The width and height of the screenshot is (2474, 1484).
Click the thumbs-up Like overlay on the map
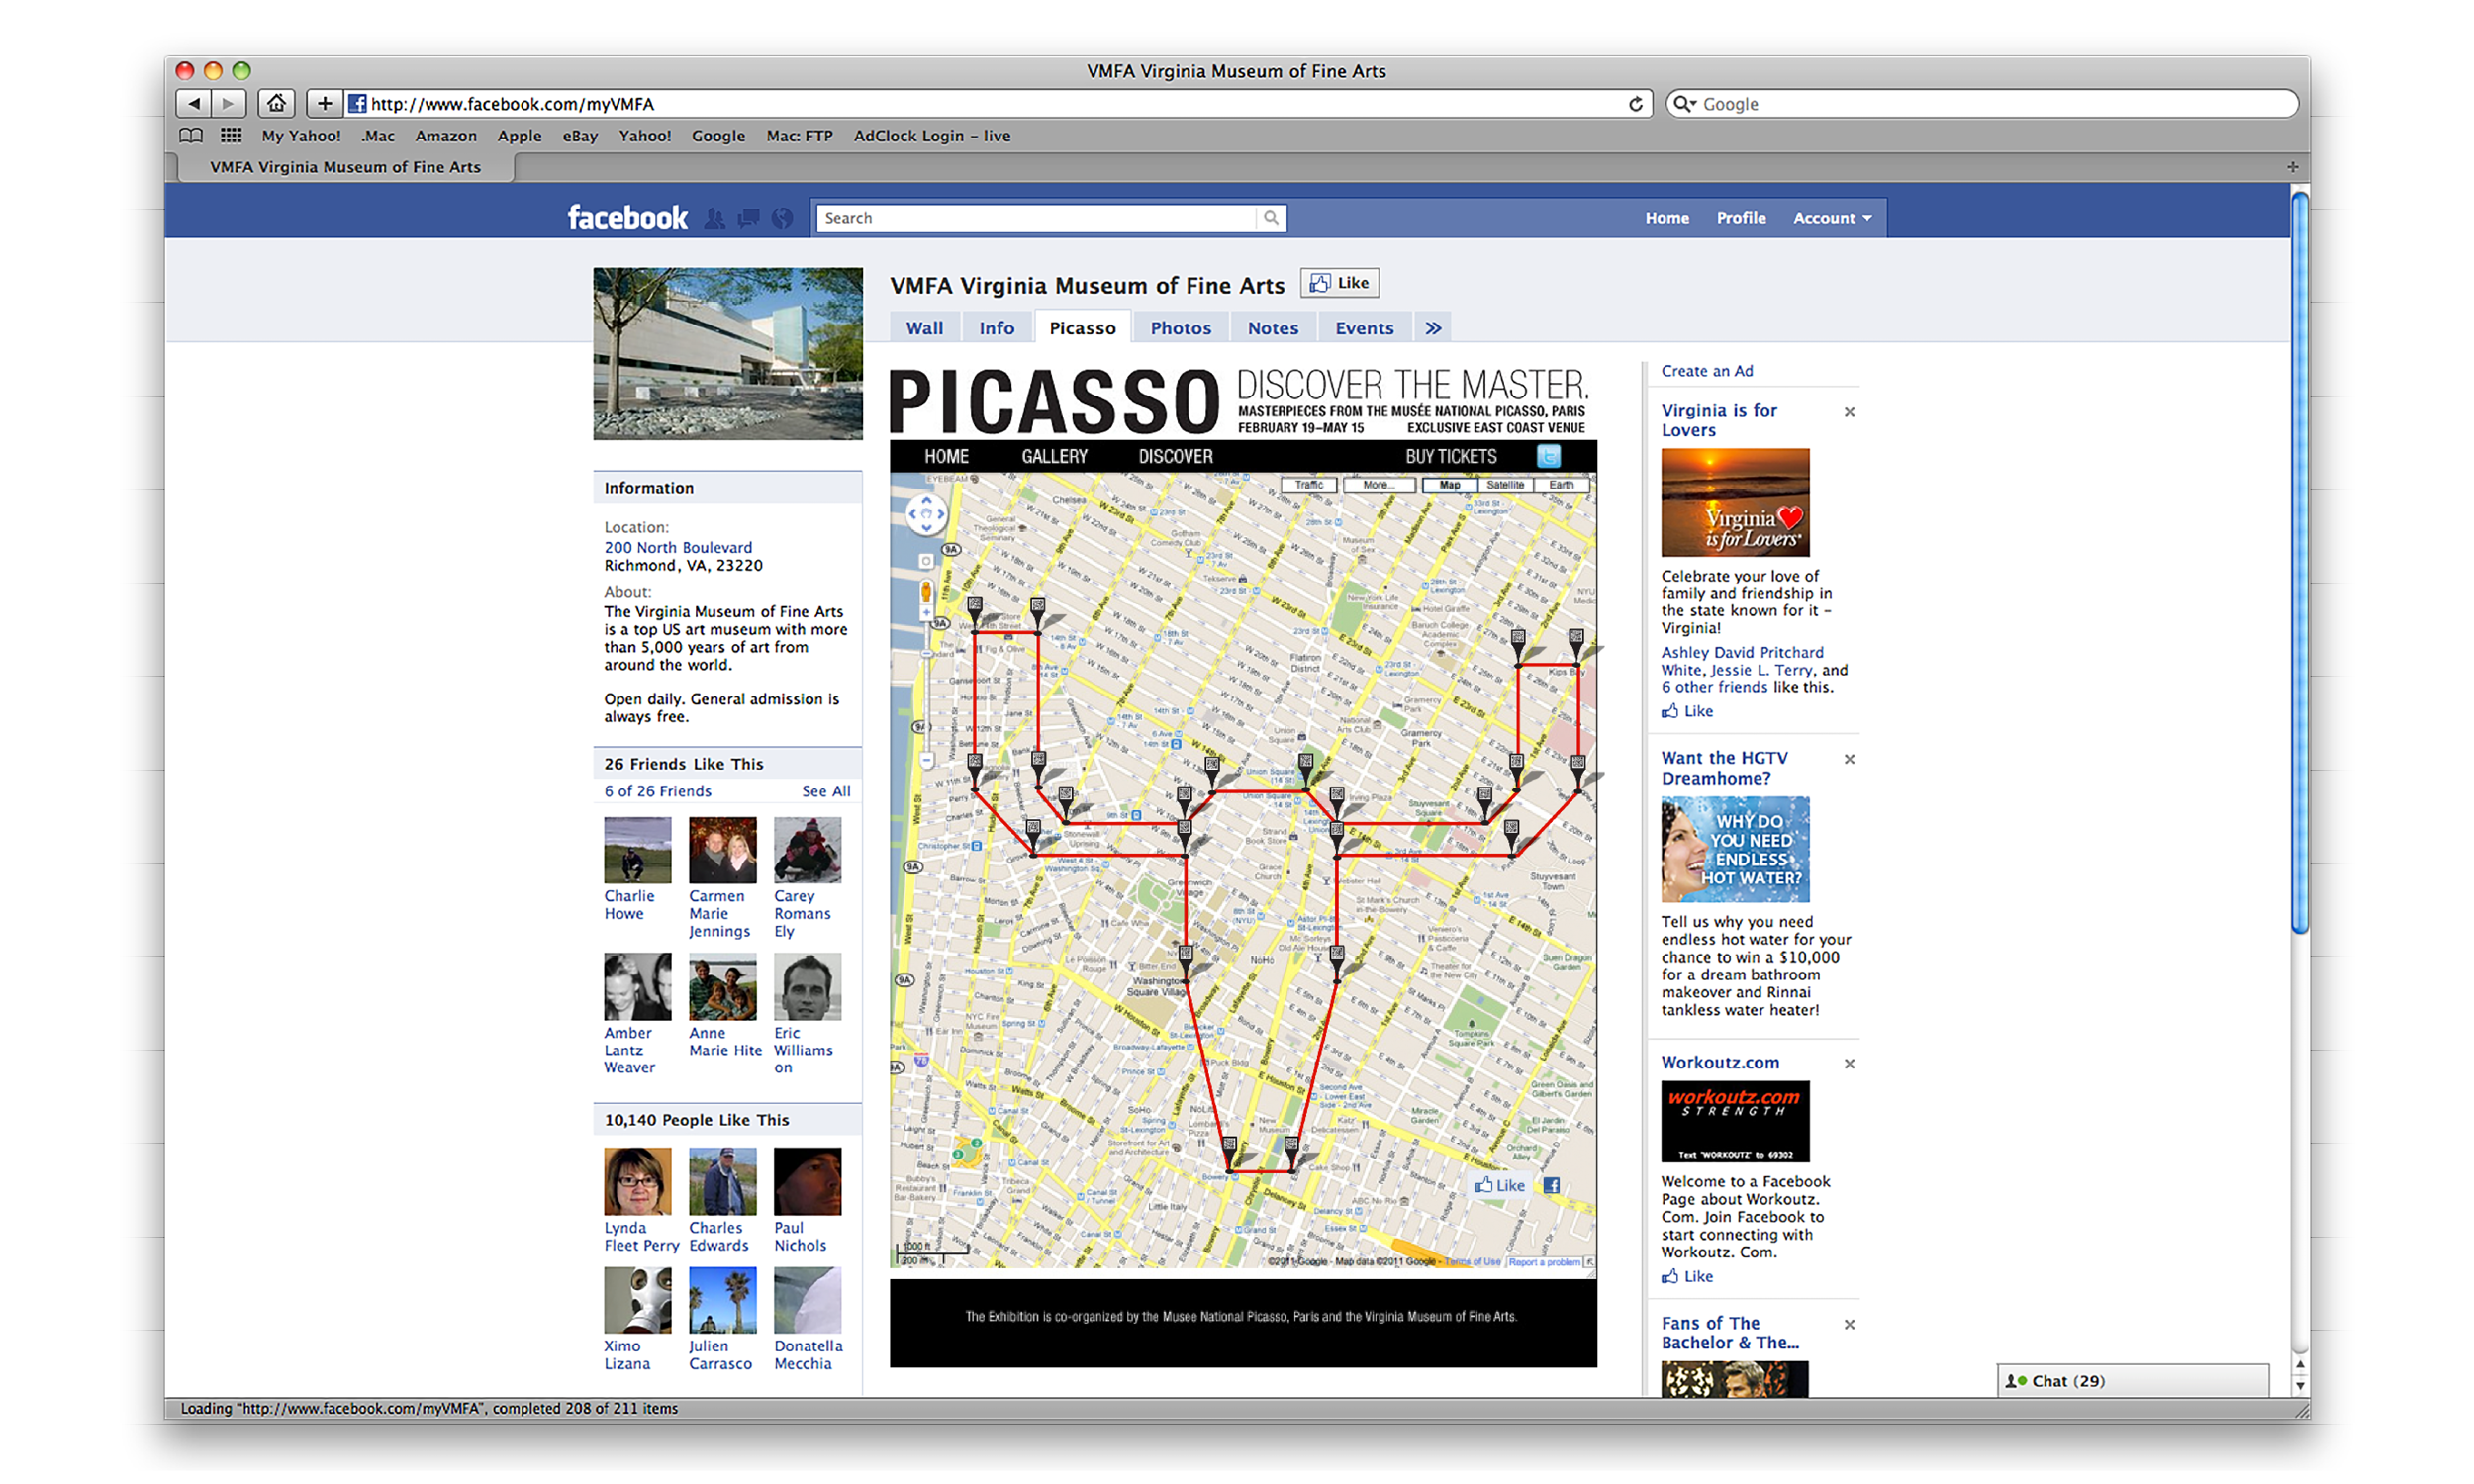click(x=1499, y=1186)
